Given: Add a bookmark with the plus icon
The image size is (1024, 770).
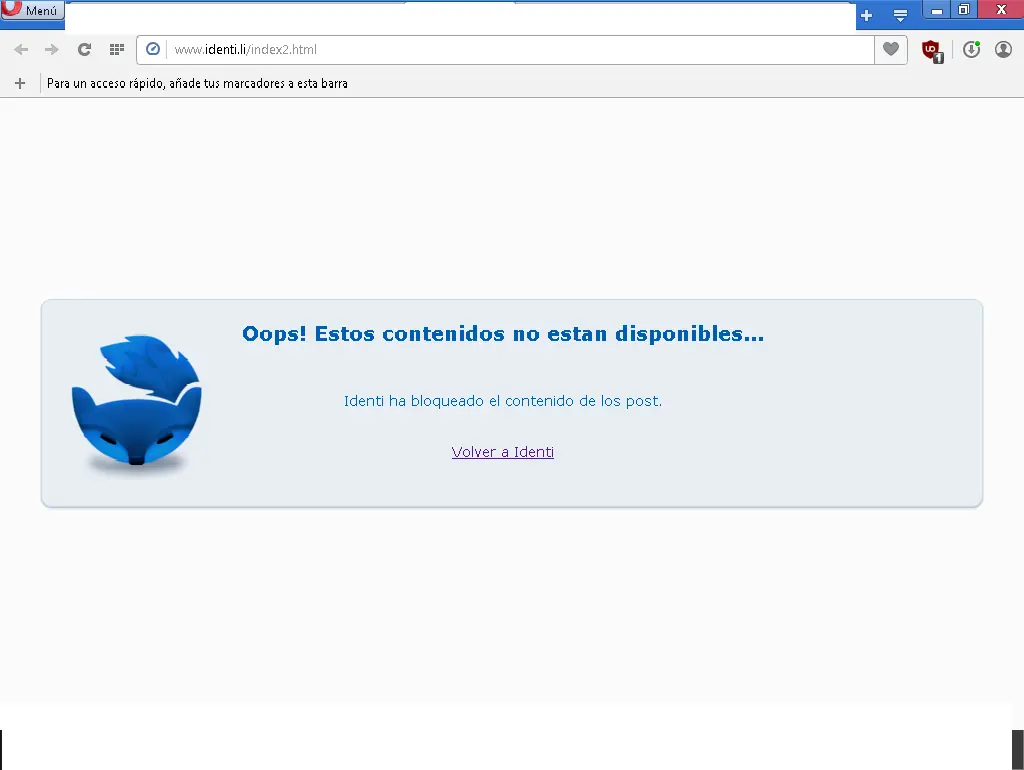Looking at the screenshot, I should pyautogui.click(x=20, y=84).
